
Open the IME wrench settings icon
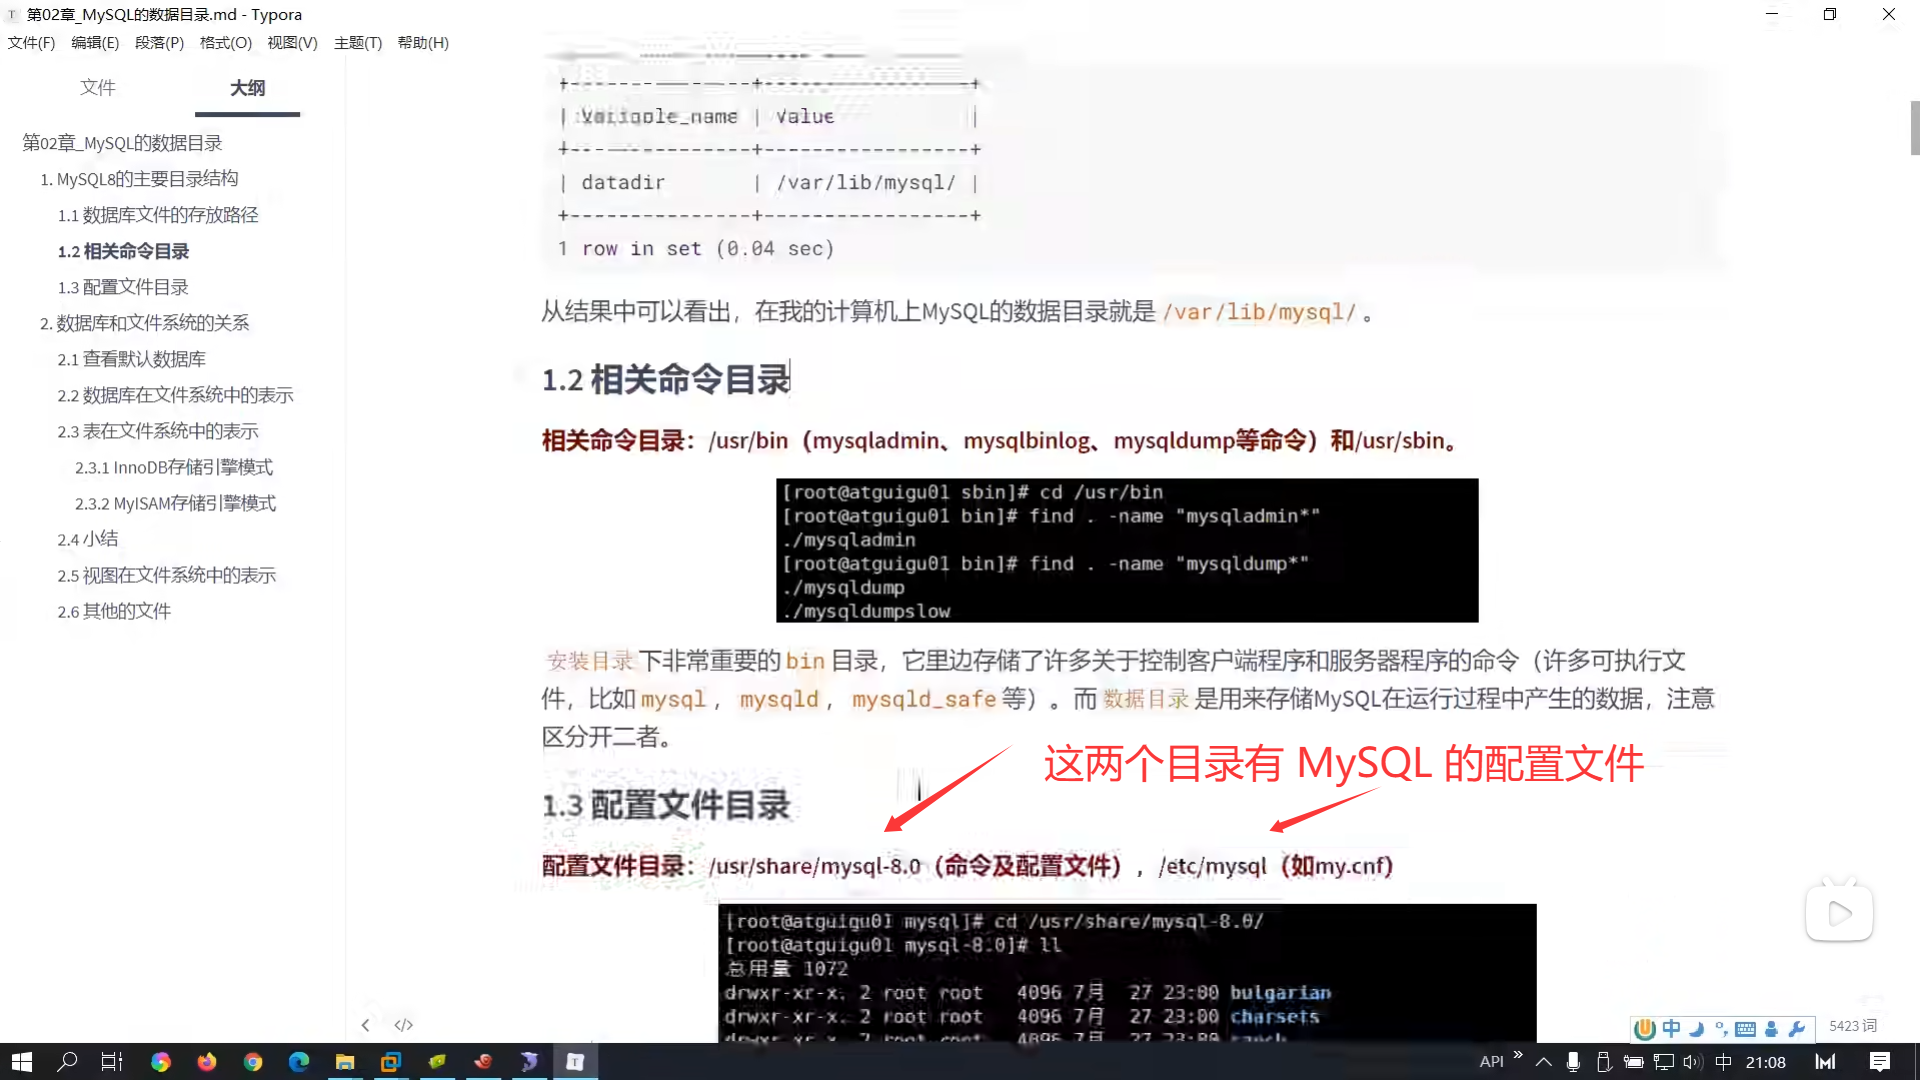pyautogui.click(x=1797, y=1029)
